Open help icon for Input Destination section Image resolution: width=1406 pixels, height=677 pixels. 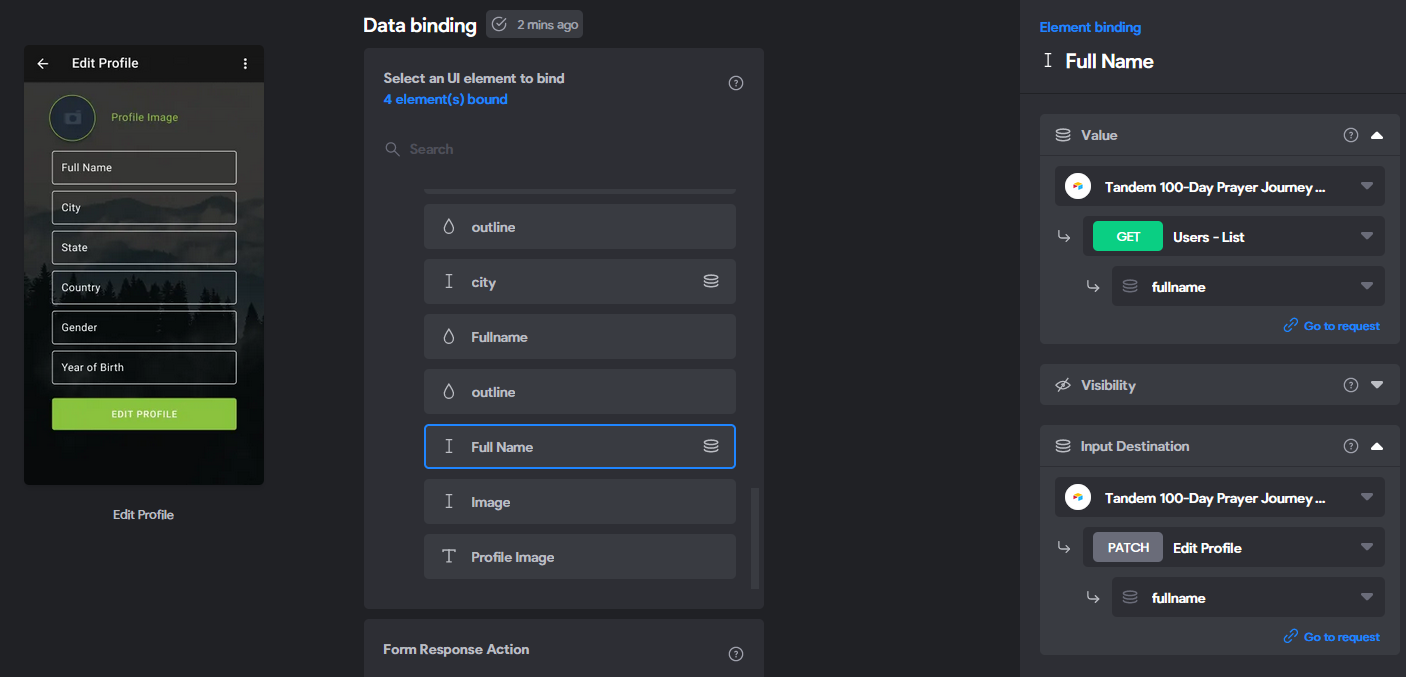(1351, 446)
